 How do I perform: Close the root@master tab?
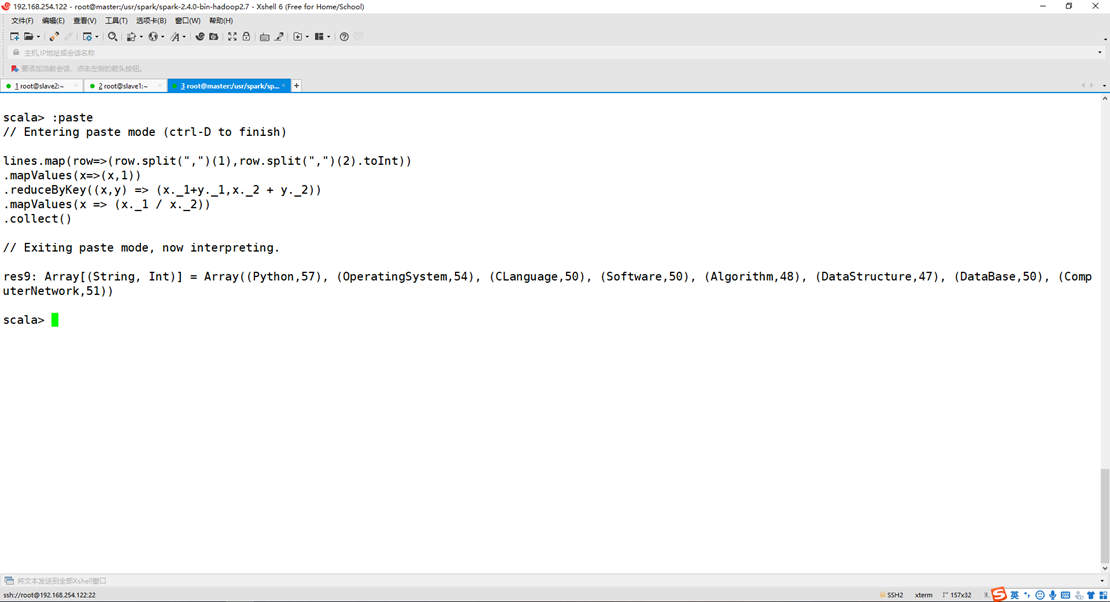coord(283,86)
